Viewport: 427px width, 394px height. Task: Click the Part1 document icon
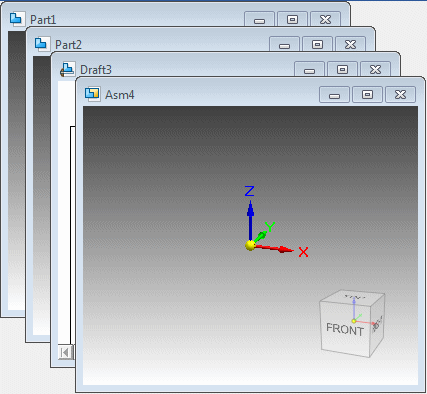pyautogui.click(x=17, y=19)
